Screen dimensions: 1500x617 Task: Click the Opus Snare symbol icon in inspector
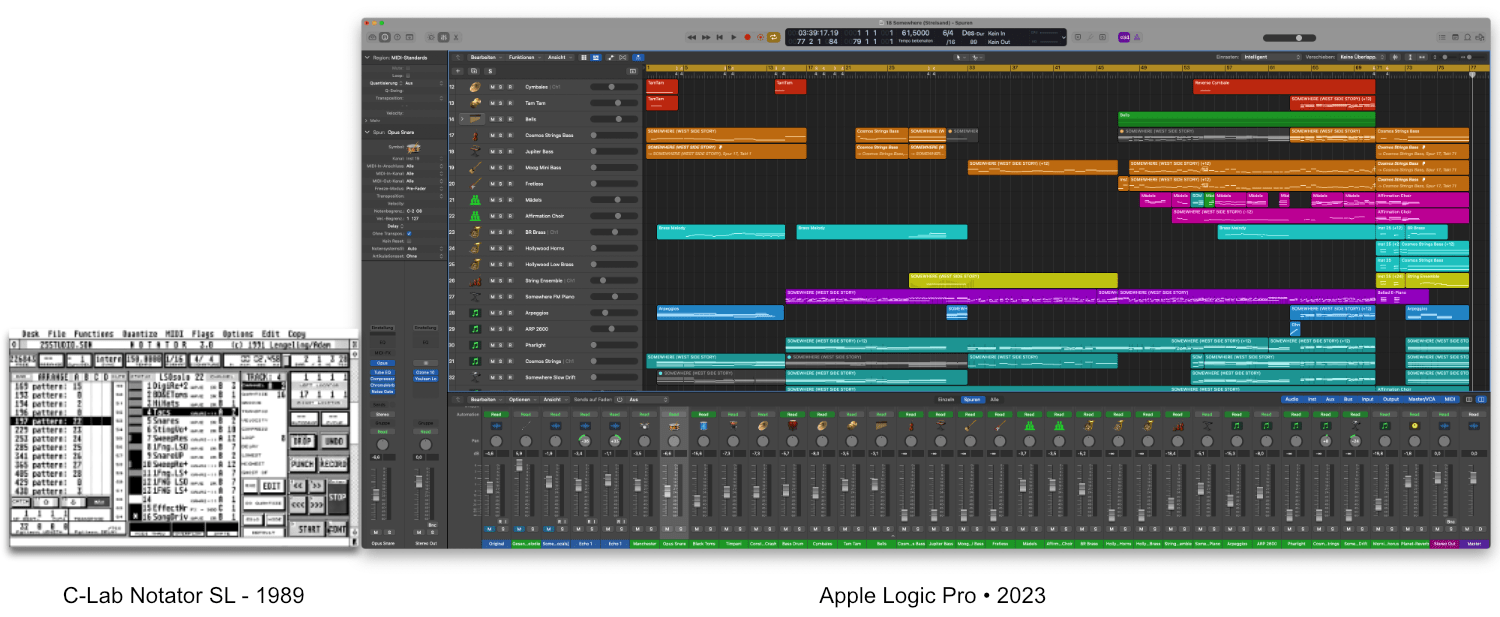pyautogui.click(x=414, y=148)
